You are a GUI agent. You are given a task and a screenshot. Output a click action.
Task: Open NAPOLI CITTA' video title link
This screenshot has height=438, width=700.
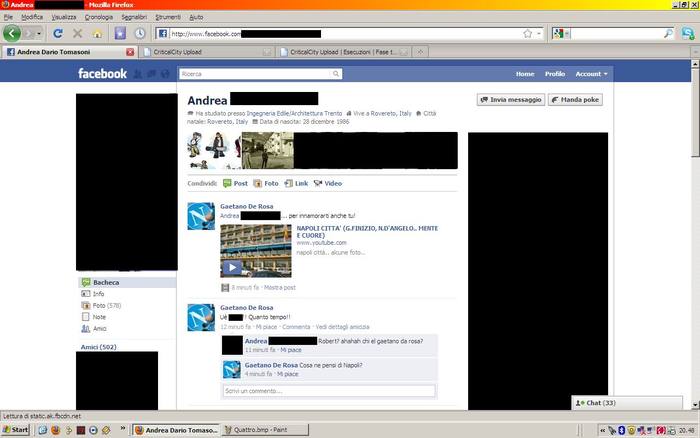pos(367,232)
